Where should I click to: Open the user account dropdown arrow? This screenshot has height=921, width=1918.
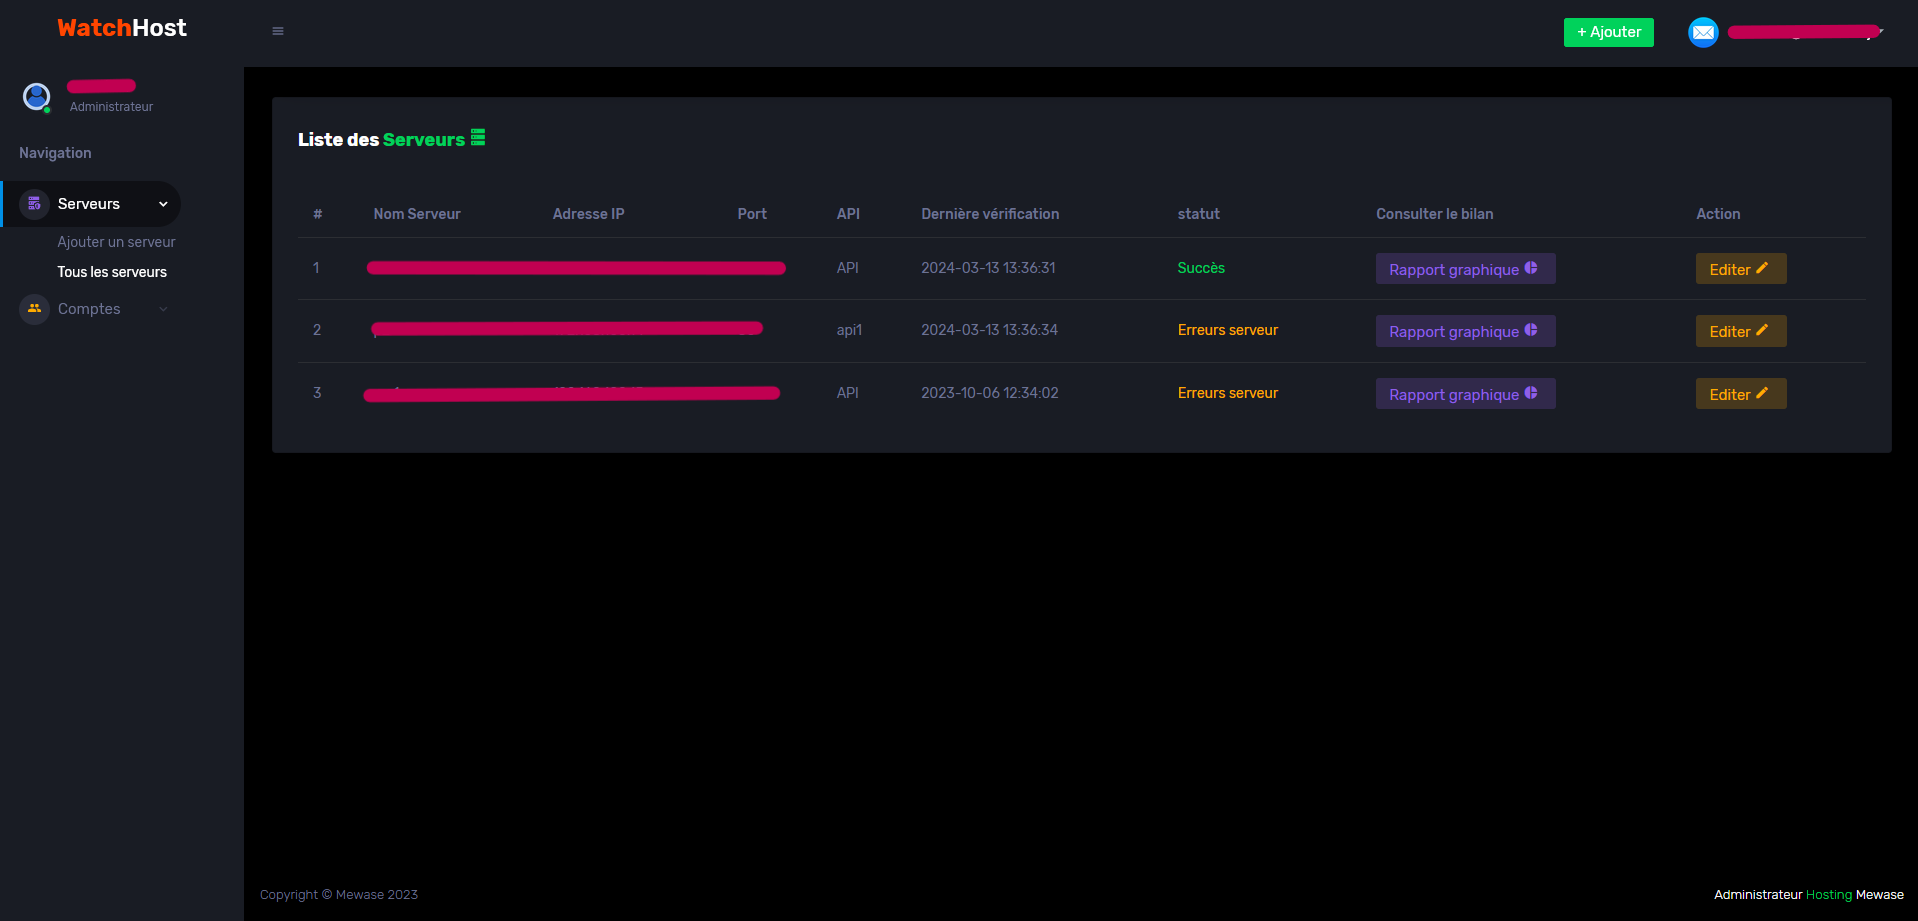click(1881, 32)
